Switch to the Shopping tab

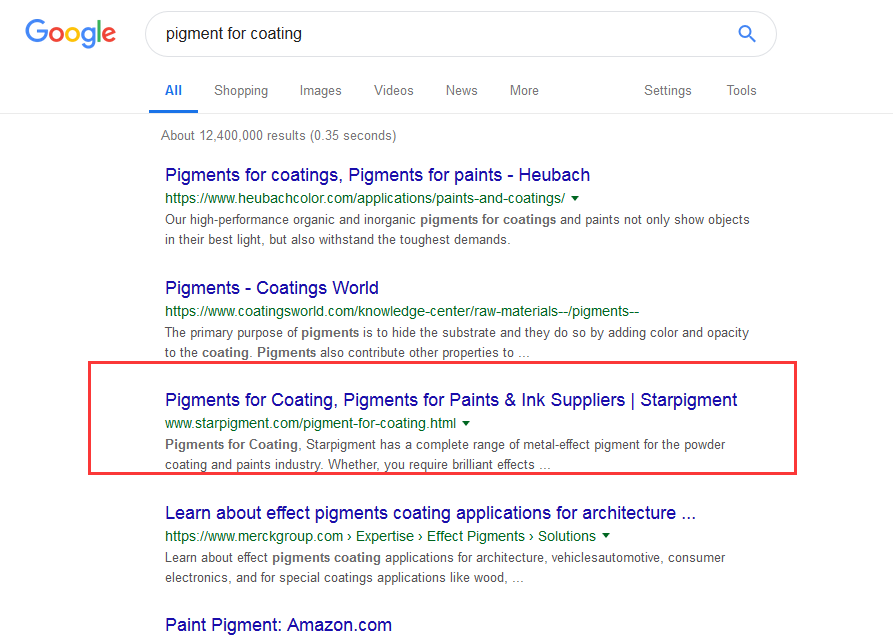(x=241, y=91)
